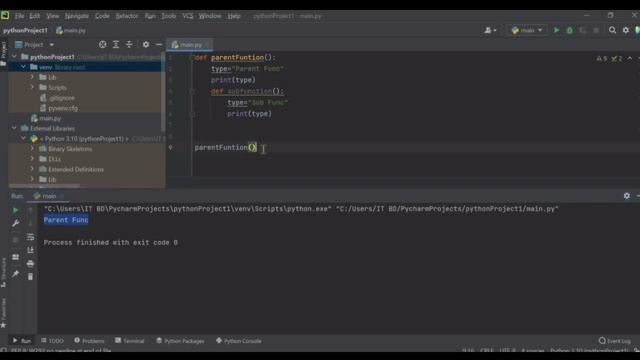Open the Problems tool window
The image size is (640, 360).
(89, 341)
